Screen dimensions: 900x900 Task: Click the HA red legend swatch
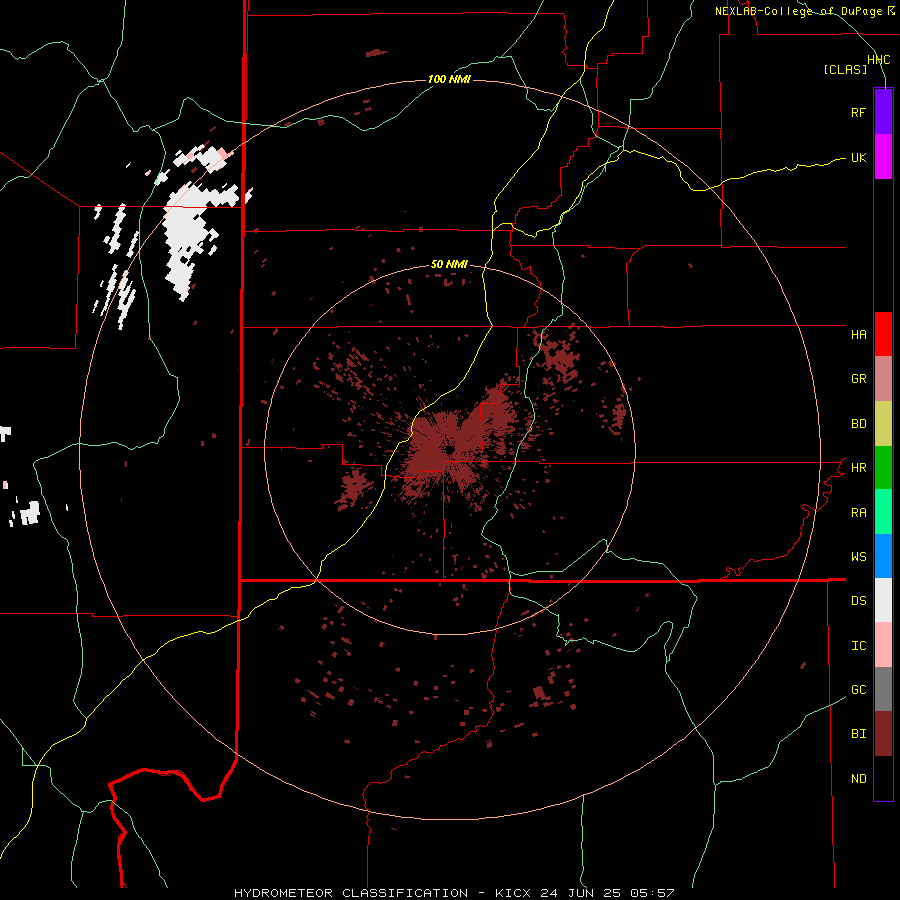pos(883,334)
